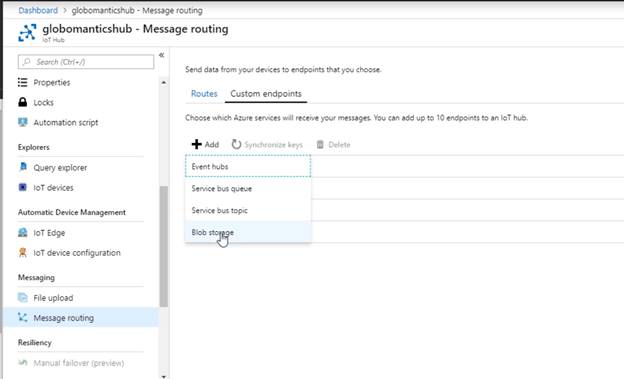Click the Manual failover icon
The width and height of the screenshot is (624, 379).
point(23,362)
